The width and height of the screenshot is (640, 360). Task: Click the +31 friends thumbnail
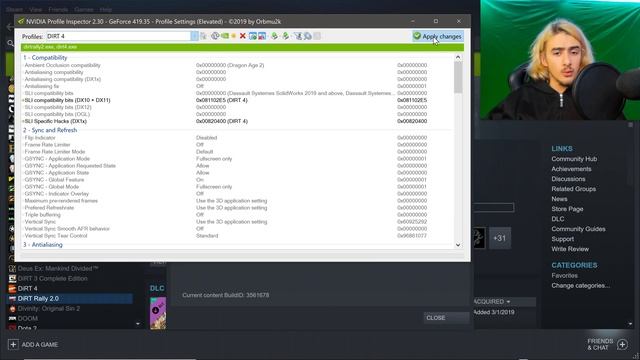500,238
